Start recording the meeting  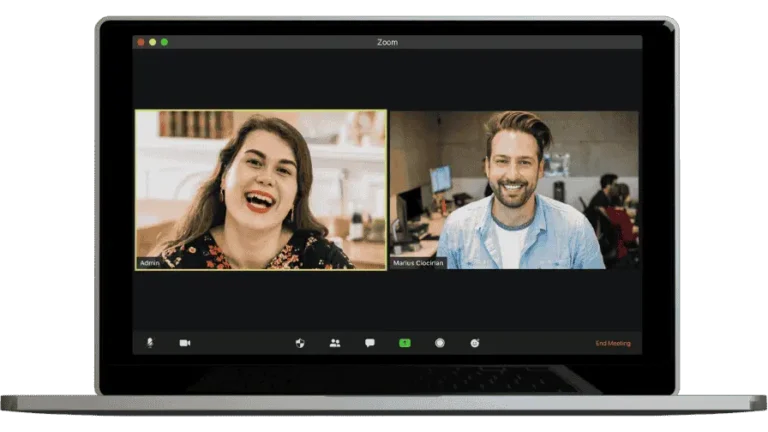[439, 343]
